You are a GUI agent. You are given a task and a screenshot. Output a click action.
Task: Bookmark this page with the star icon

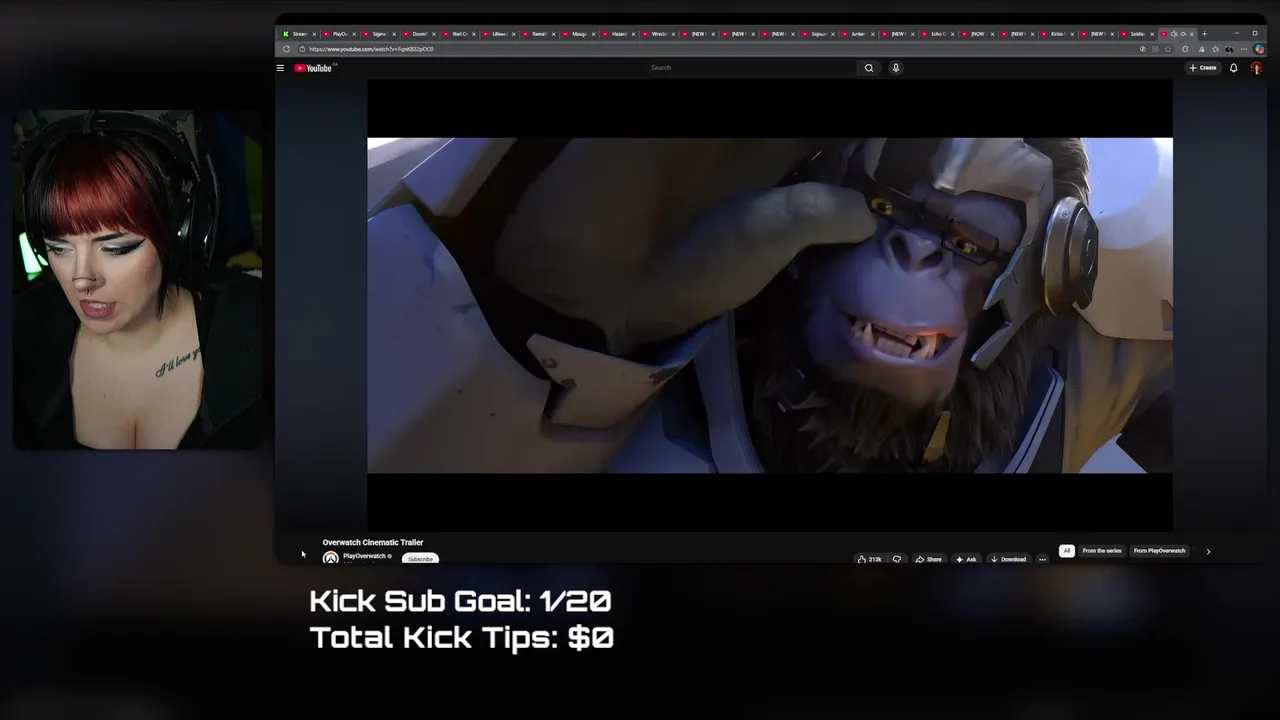click(1168, 49)
